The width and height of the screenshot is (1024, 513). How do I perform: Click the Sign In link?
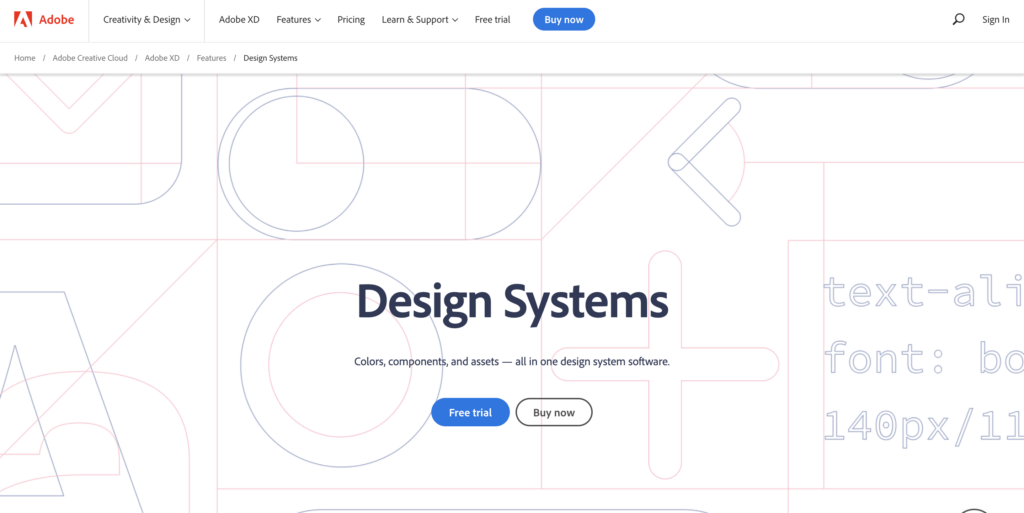tap(995, 20)
